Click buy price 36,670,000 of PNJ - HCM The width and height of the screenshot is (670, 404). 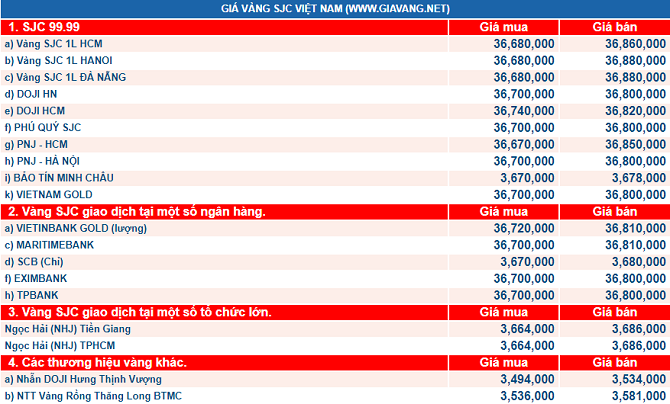tap(524, 144)
